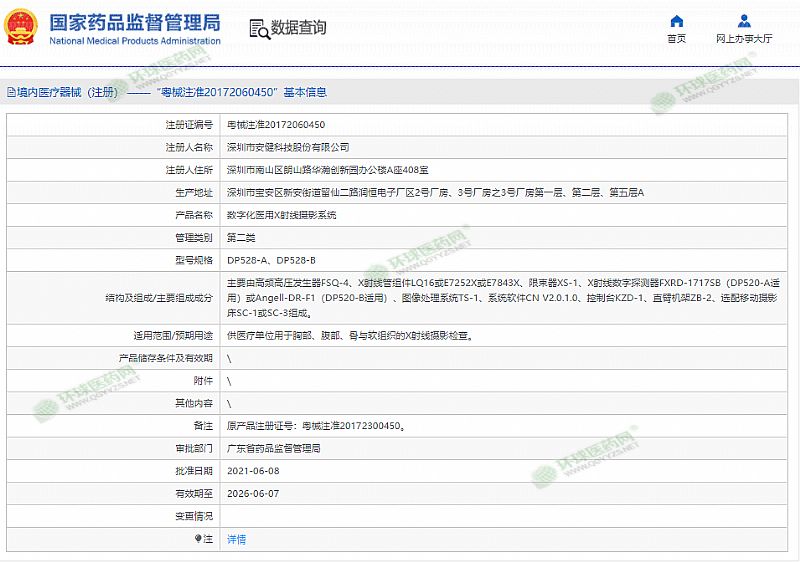The height and width of the screenshot is (562, 800).
Task: Click registrant name 深圳市安健科技股份有限公司
Action: (288, 147)
